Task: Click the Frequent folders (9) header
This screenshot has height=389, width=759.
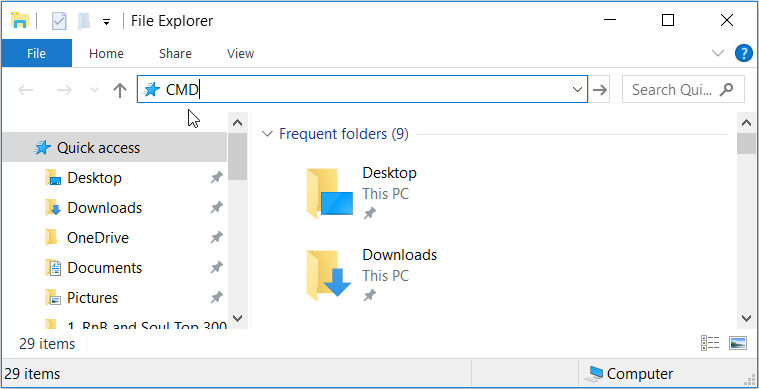Action: click(x=344, y=134)
